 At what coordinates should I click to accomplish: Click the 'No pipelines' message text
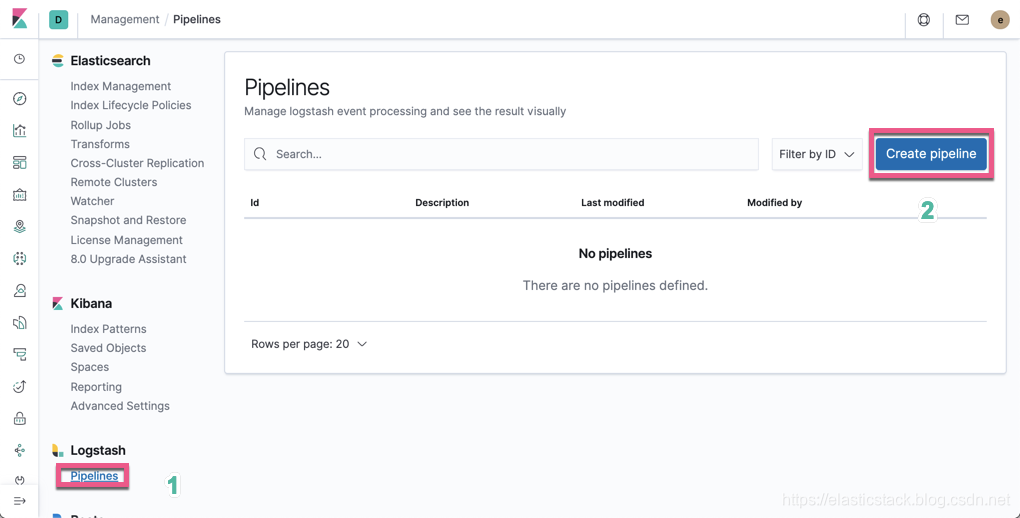click(x=615, y=253)
